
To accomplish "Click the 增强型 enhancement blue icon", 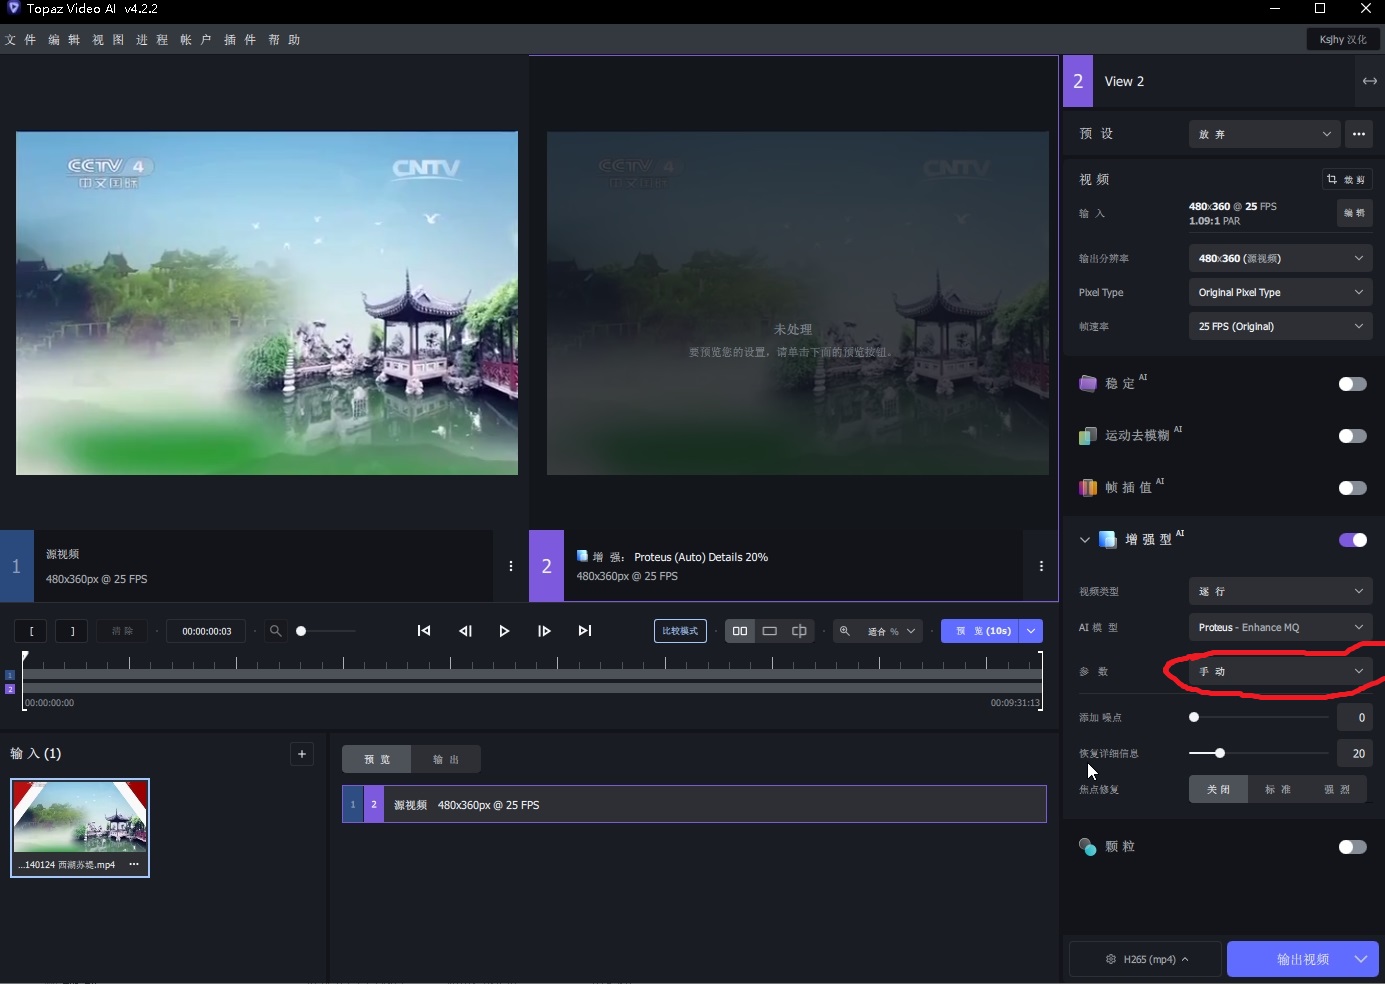I will pos(1108,540).
